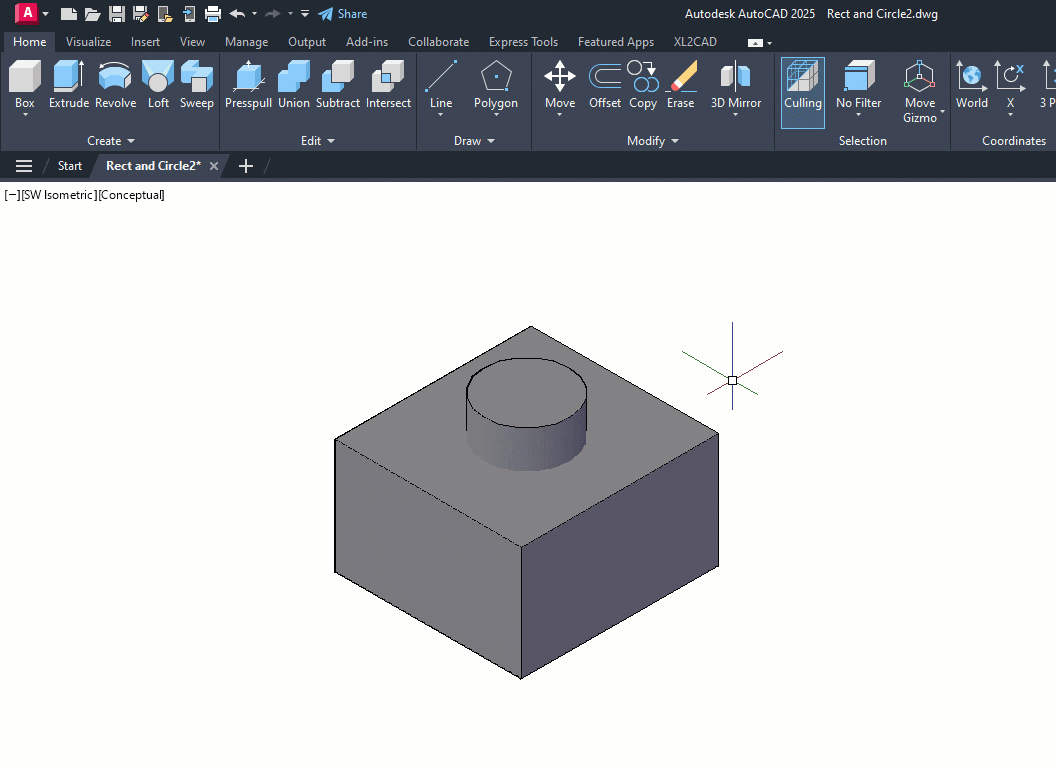Screen dimensions: 1056x768
Task: Click the Share button
Action: [x=343, y=13]
